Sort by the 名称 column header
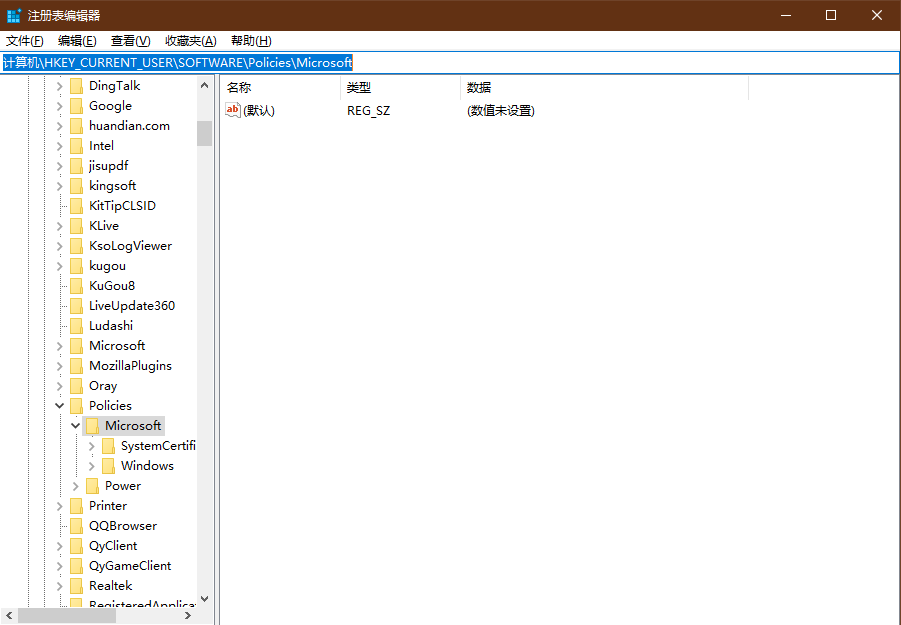The image size is (901, 625). coord(280,88)
